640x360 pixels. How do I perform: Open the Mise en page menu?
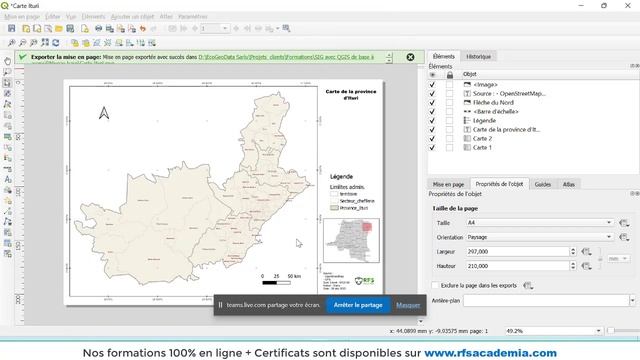click(x=22, y=17)
